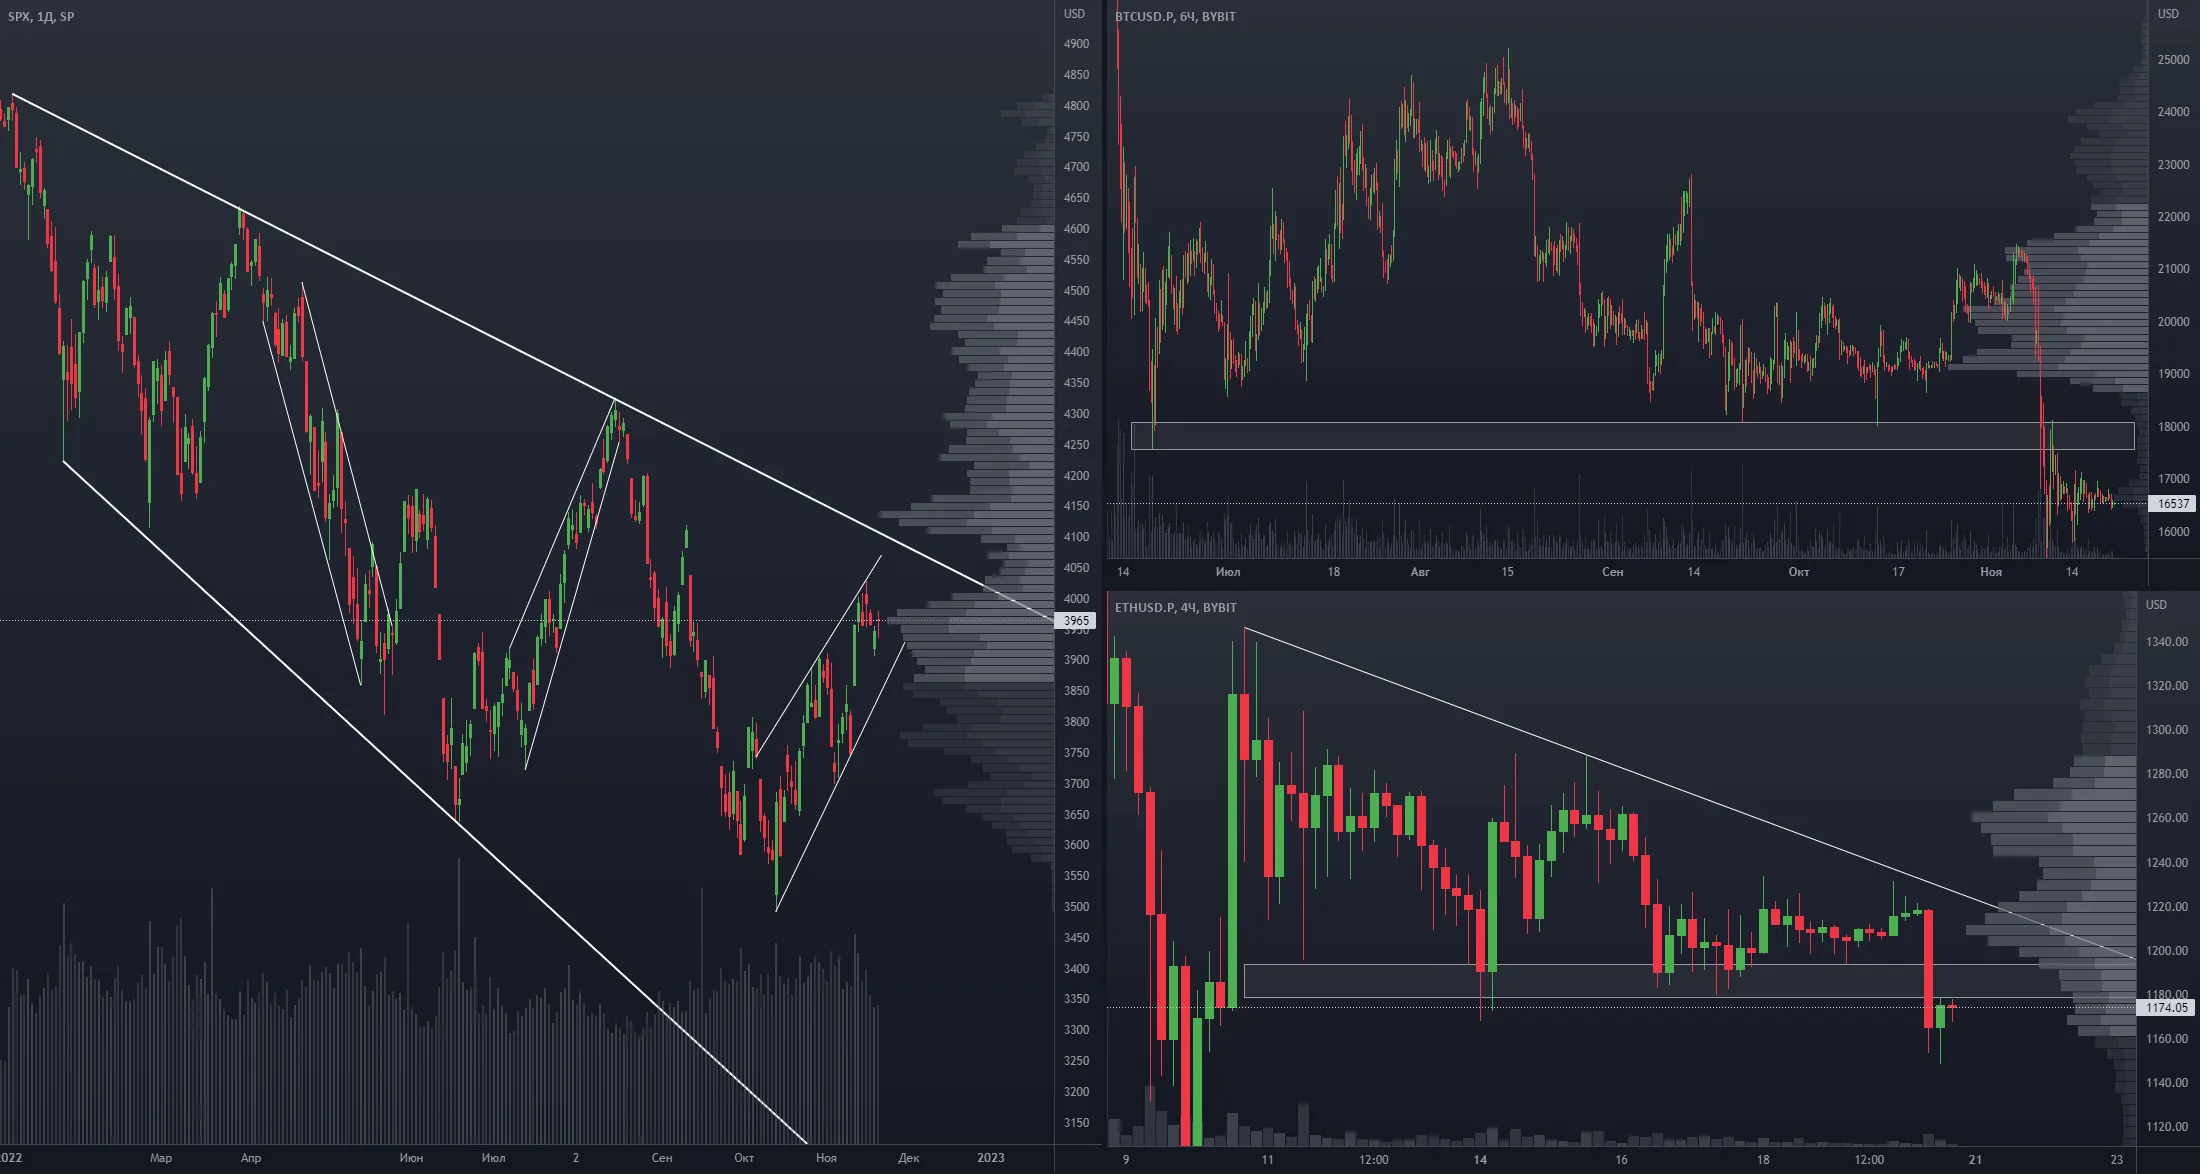Click the 25000 level on BTC price axis

pyautogui.click(x=2174, y=60)
